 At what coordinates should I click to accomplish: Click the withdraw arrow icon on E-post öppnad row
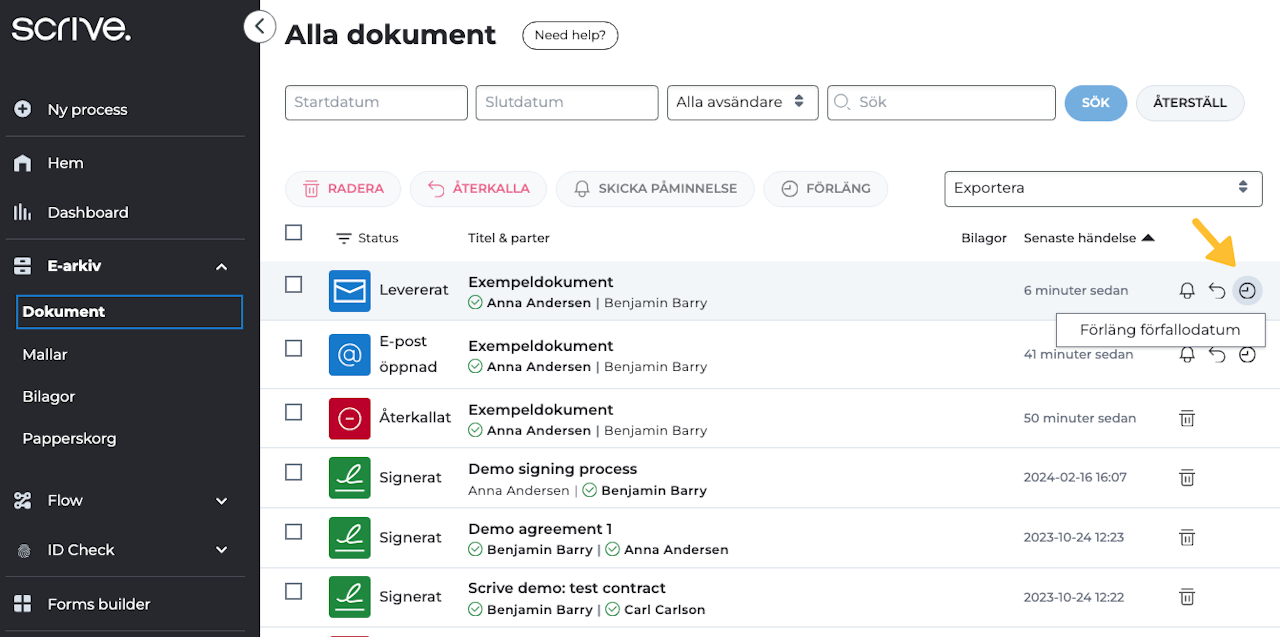(1217, 355)
